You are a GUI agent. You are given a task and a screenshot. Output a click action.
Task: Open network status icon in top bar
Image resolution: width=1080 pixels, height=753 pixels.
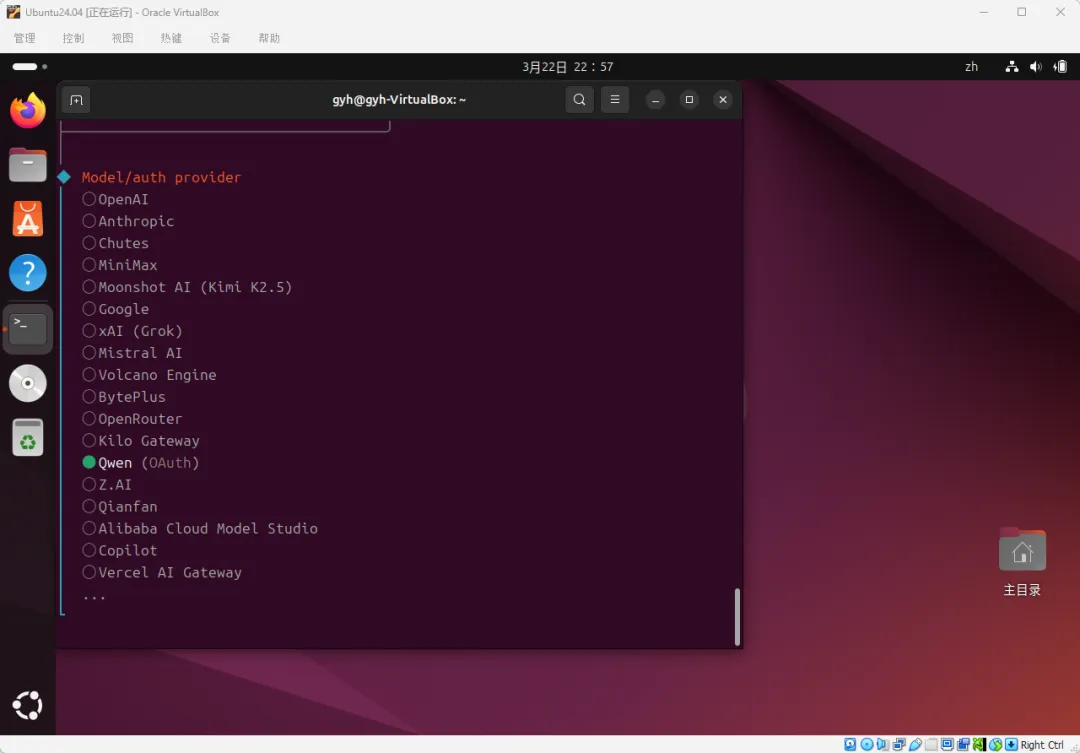point(1012,67)
